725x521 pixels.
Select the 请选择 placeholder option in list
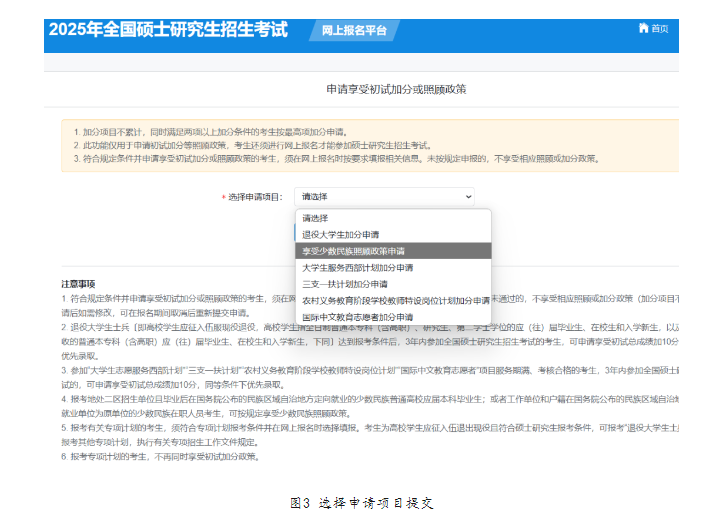[316, 218]
